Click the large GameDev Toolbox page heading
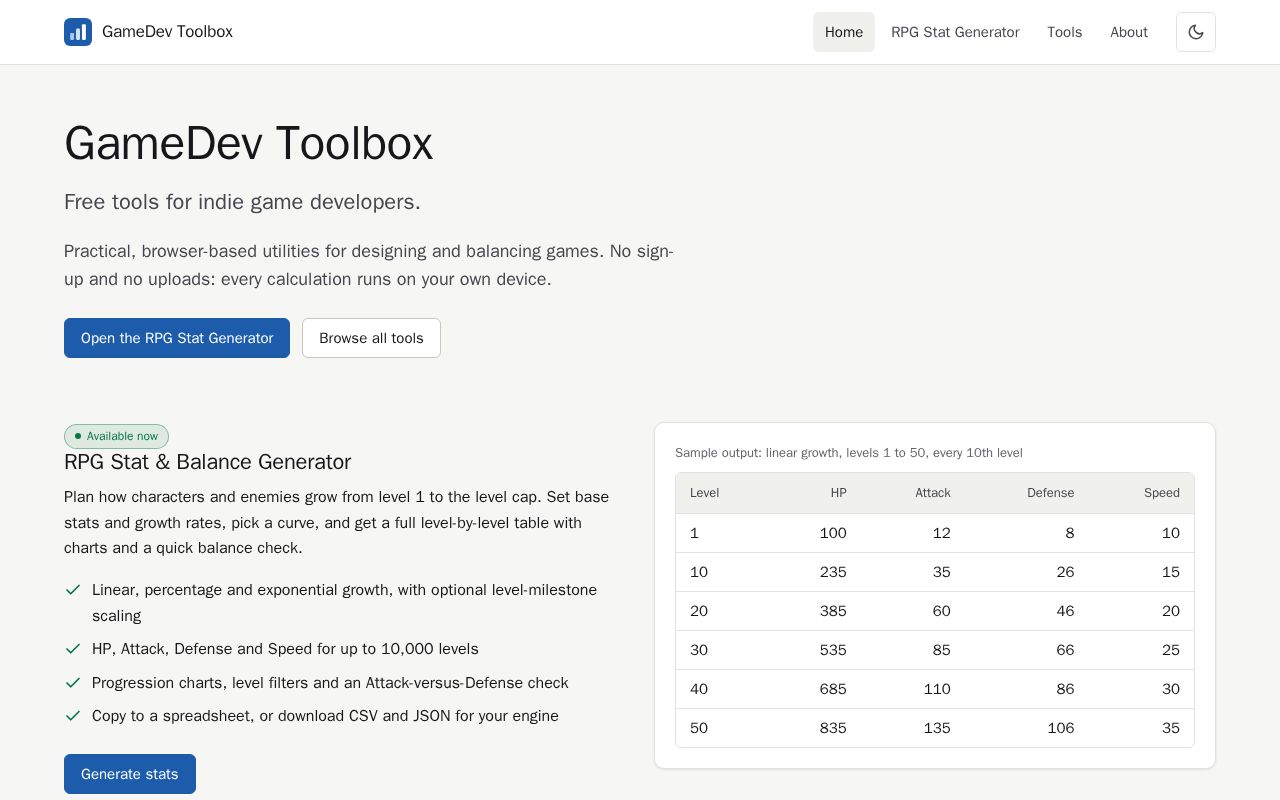Viewport: 1280px width, 800px height. (x=248, y=143)
